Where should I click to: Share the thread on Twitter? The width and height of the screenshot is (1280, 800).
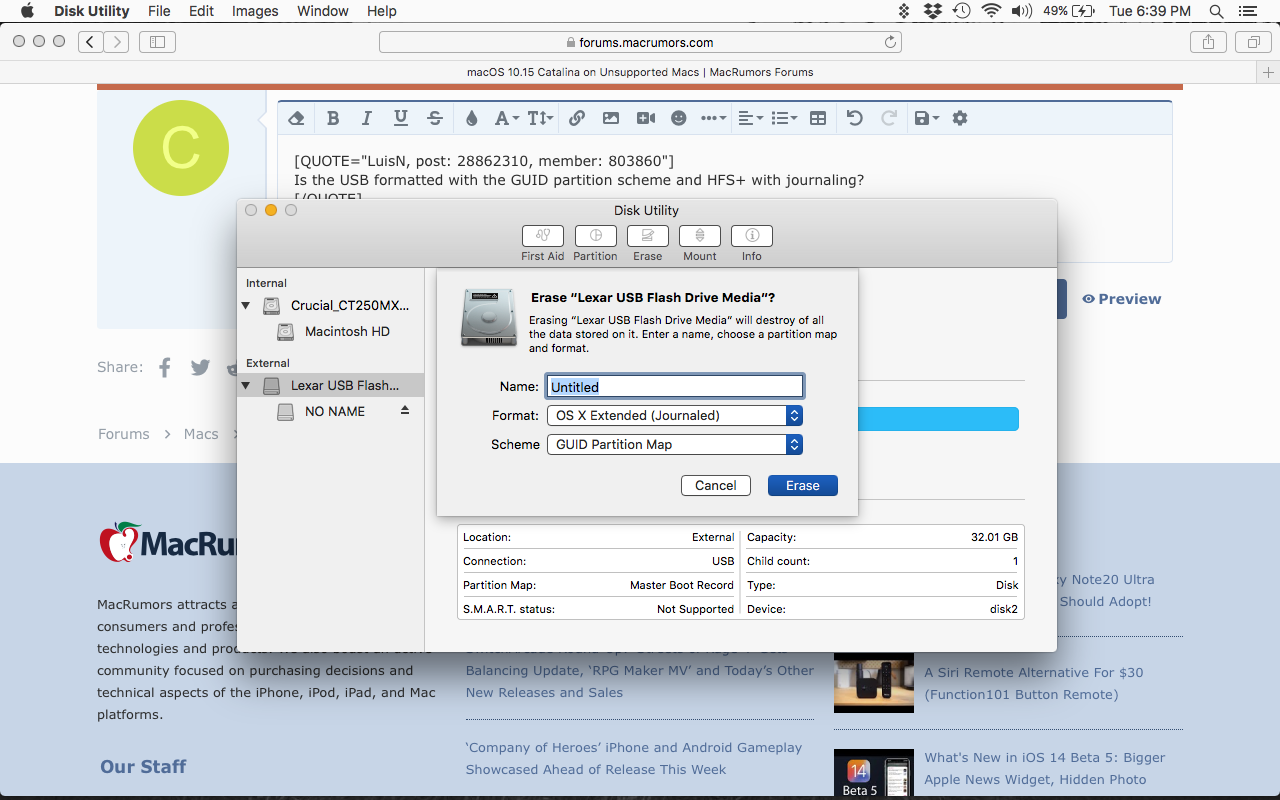(x=201, y=367)
